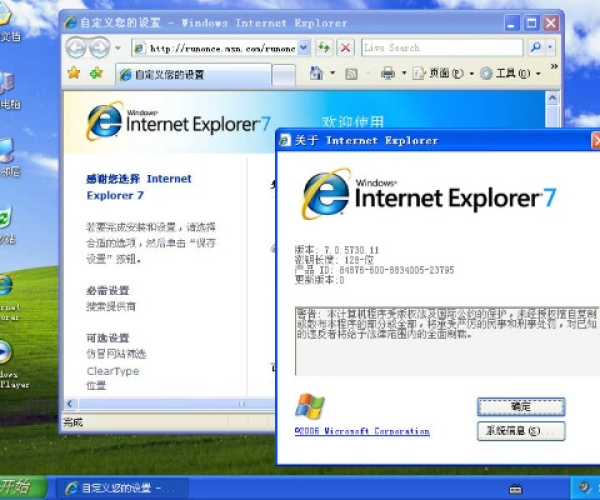Click the Internet Explorer 7 logo in About dialog

[428, 194]
